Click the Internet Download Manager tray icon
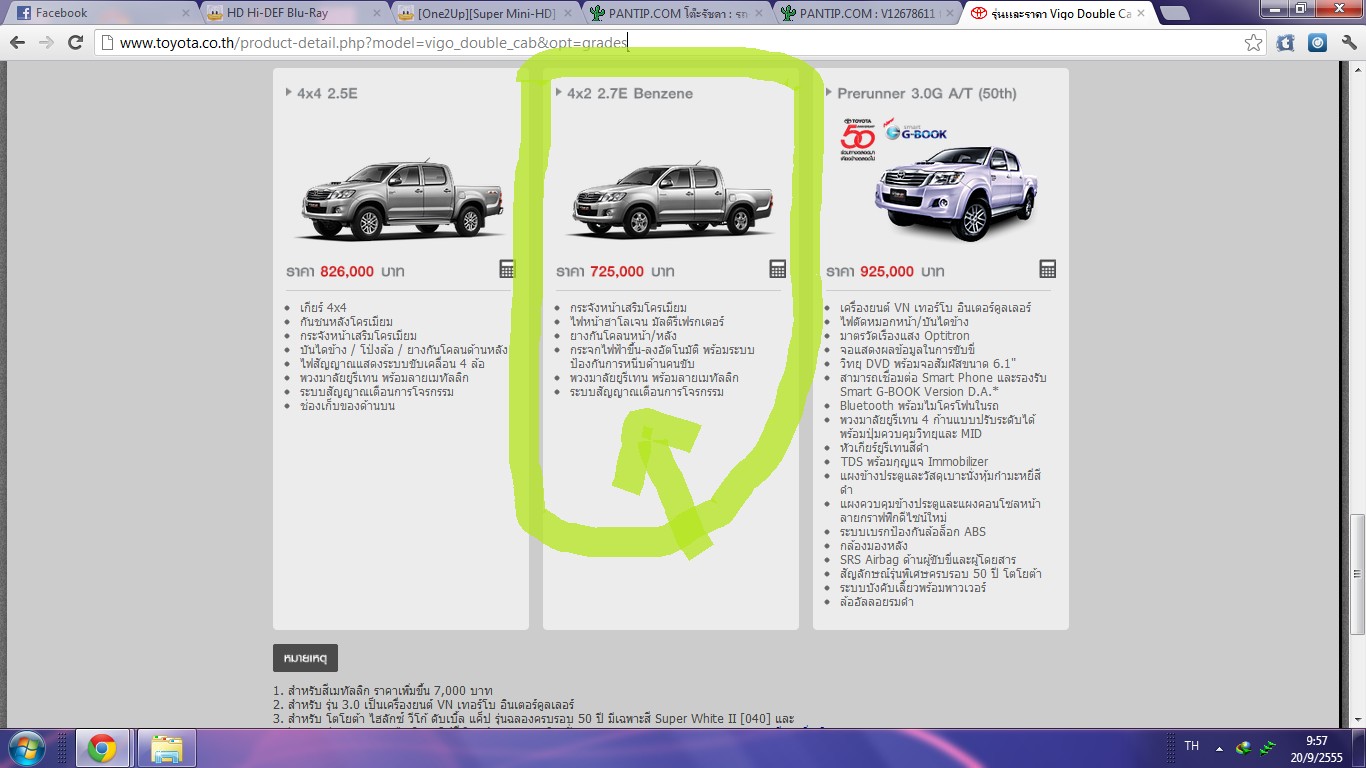Screen dimensions: 1366x768 click(1244, 747)
